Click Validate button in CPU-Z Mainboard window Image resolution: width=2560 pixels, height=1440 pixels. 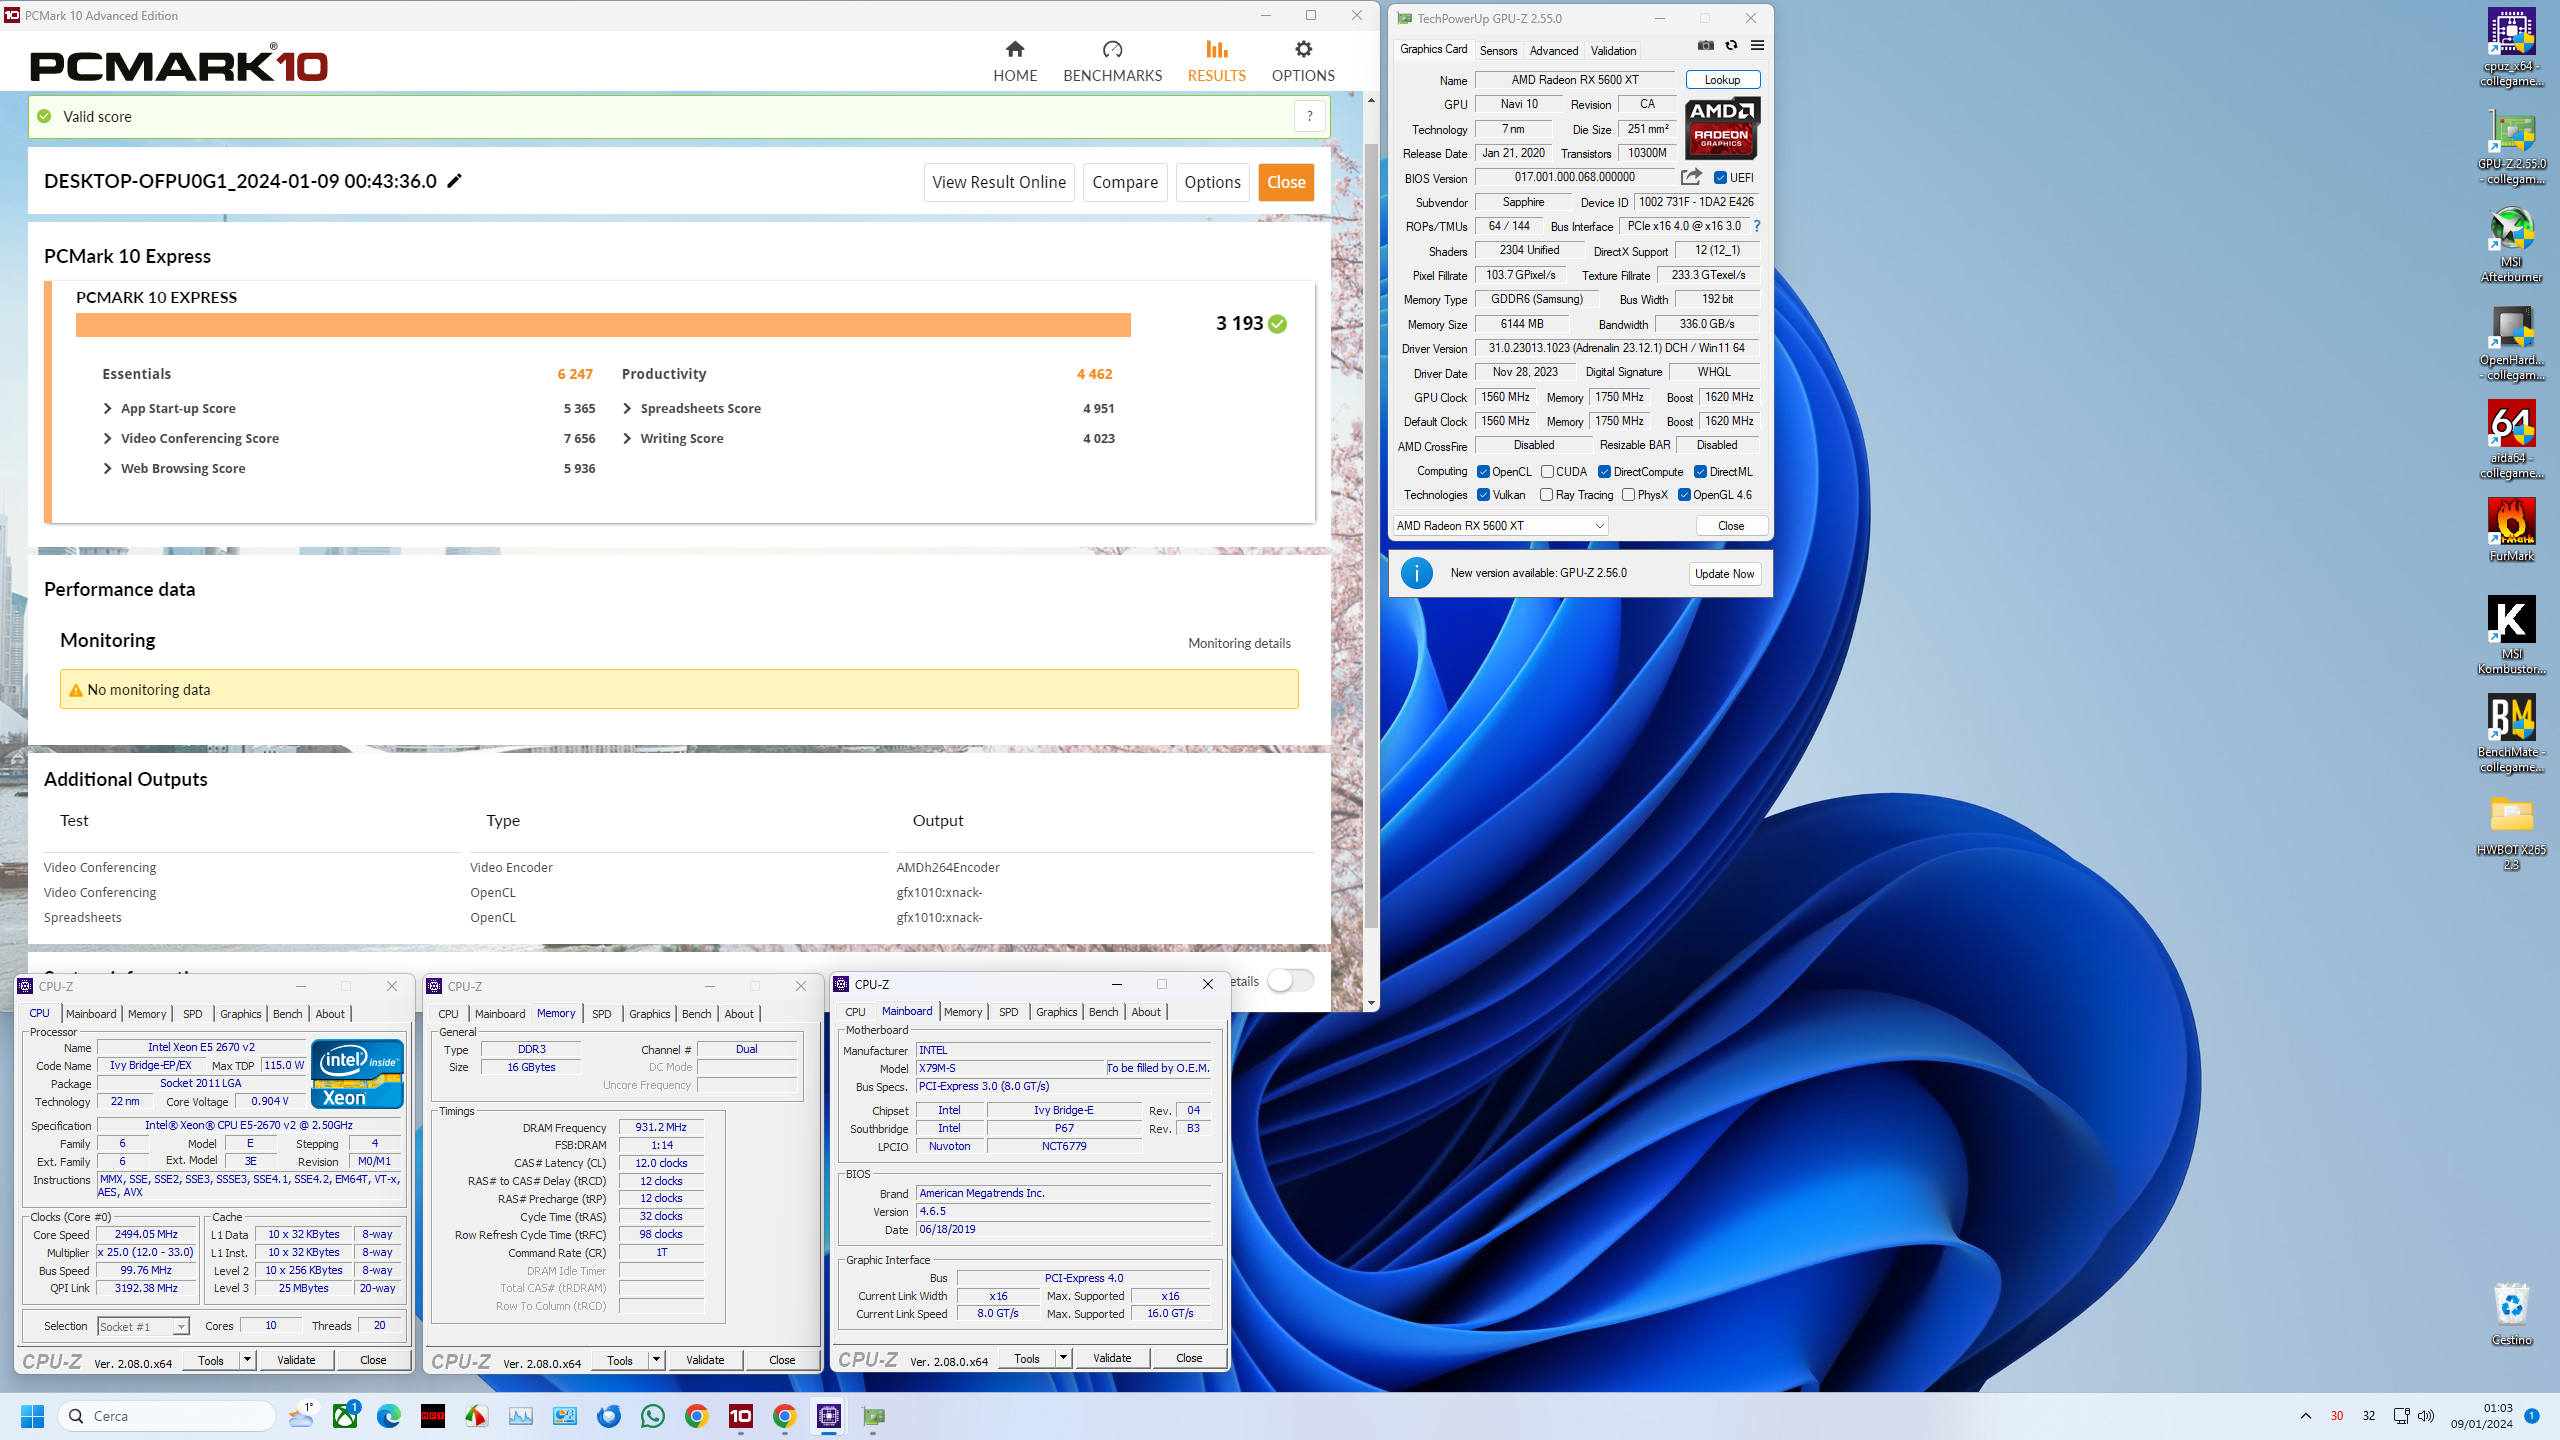pyautogui.click(x=1112, y=1358)
